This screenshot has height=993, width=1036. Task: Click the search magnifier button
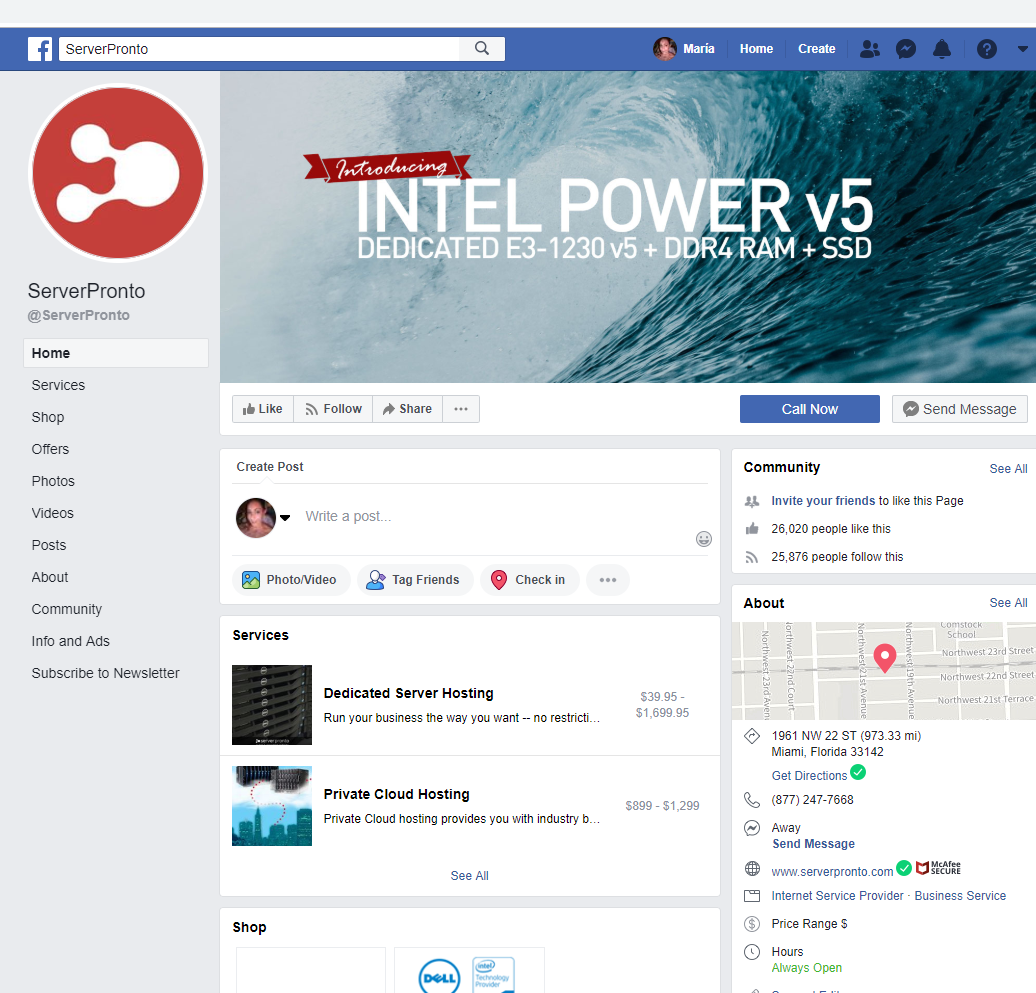pos(482,49)
